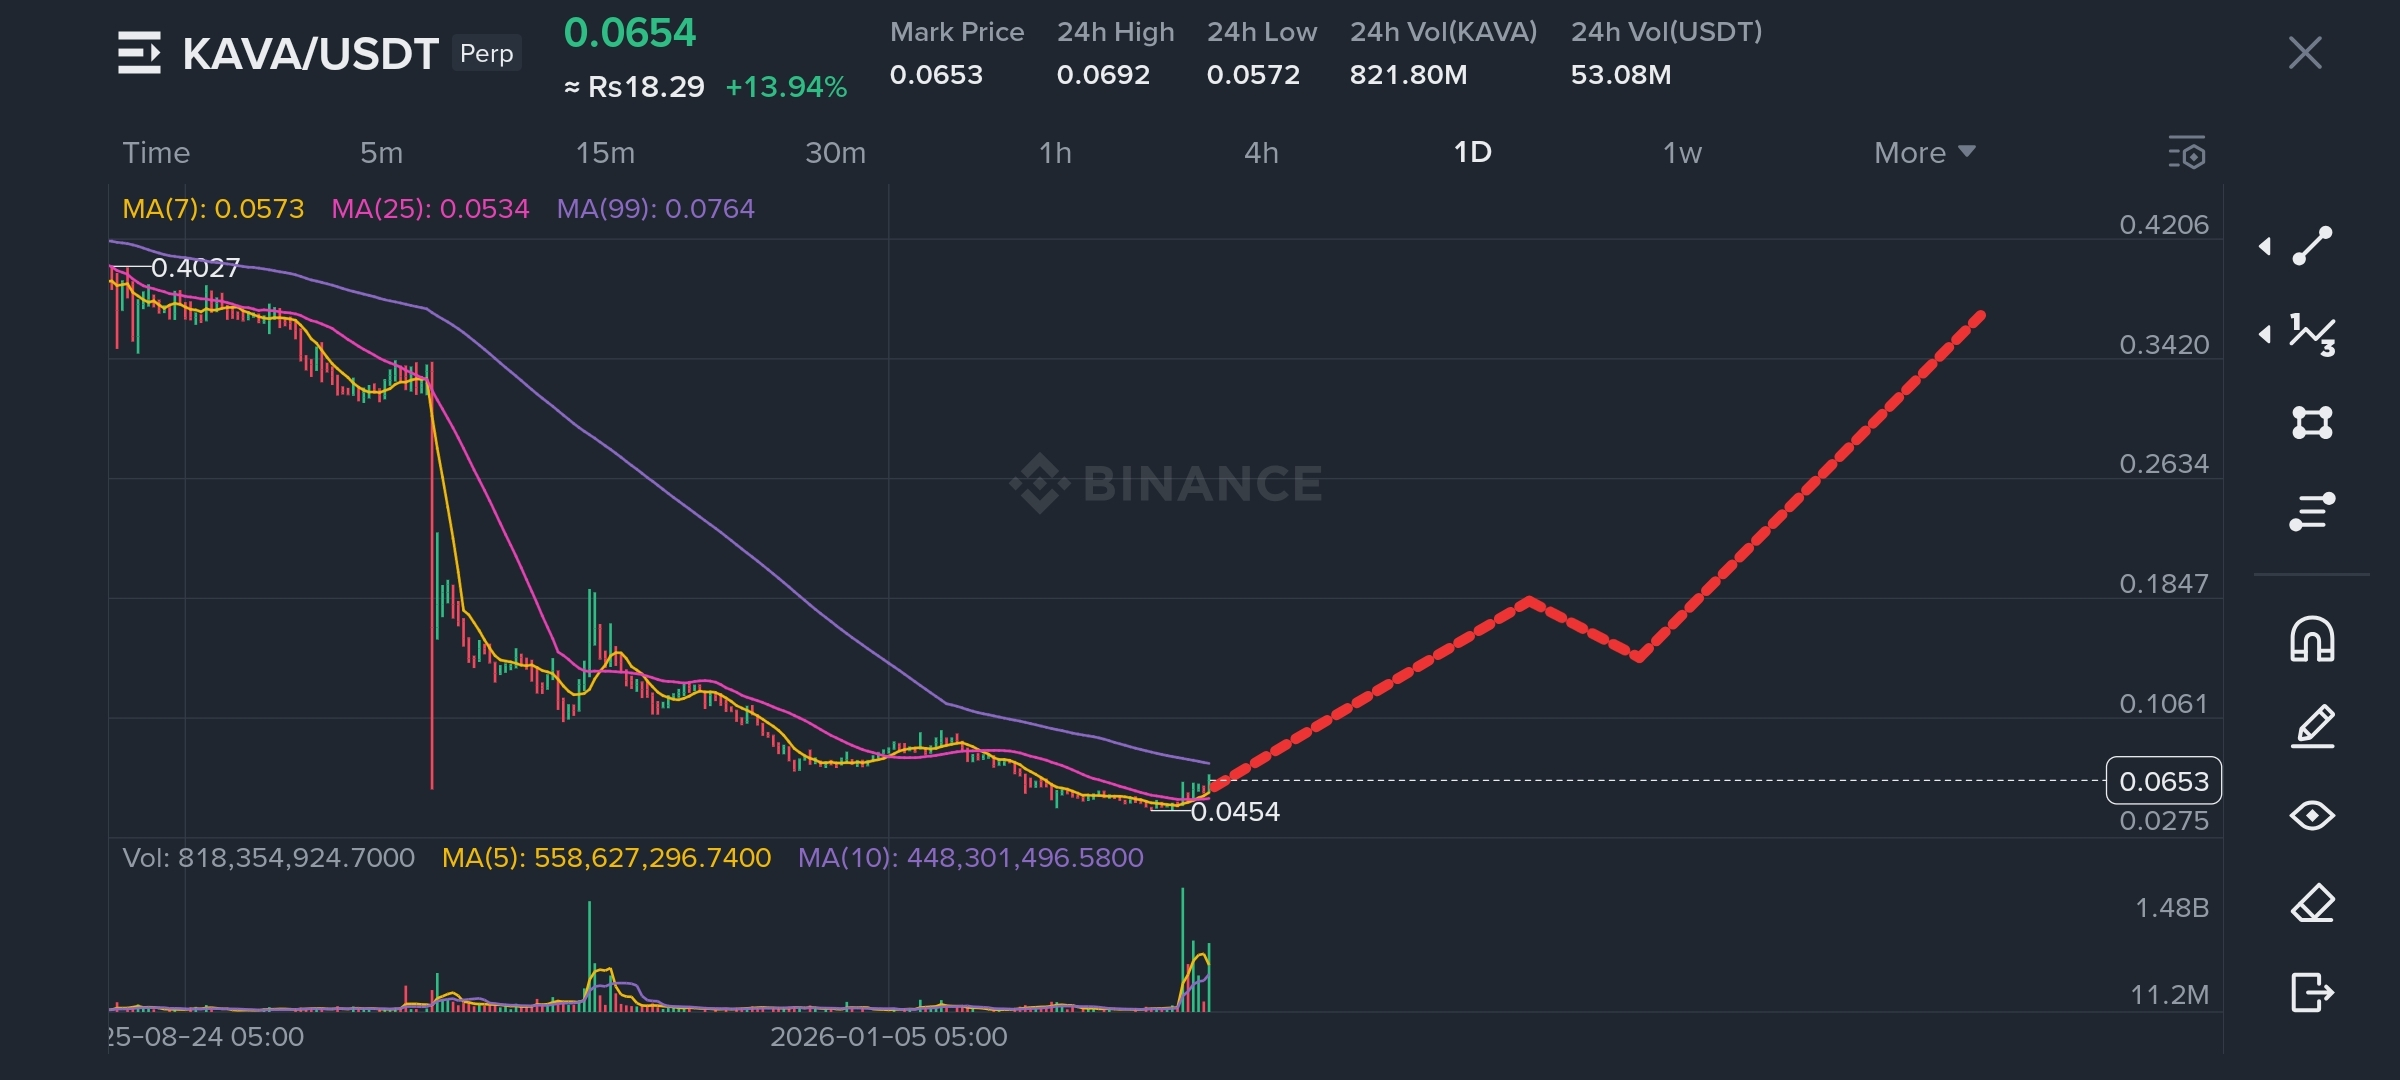The width and height of the screenshot is (2400, 1080).
Task: Select the 1D interval
Action: pyautogui.click(x=1472, y=152)
